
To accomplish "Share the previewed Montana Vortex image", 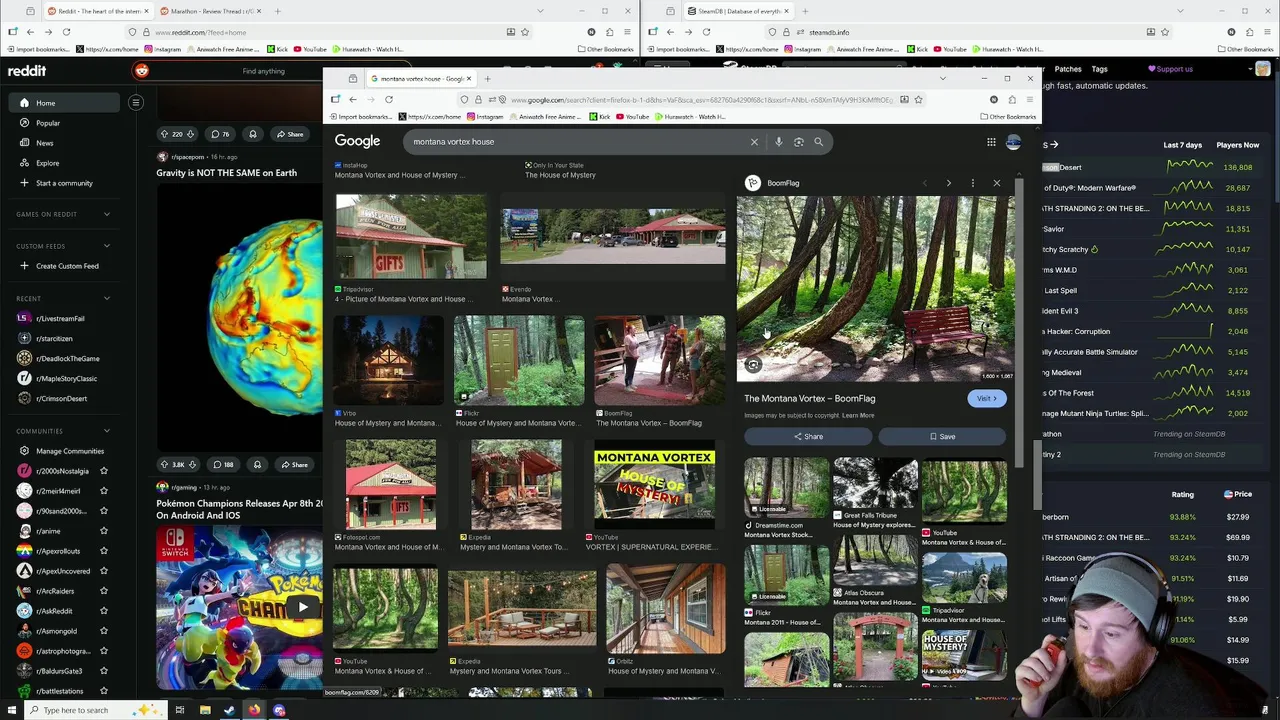I will pyautogui.click(x=808, y=437).
